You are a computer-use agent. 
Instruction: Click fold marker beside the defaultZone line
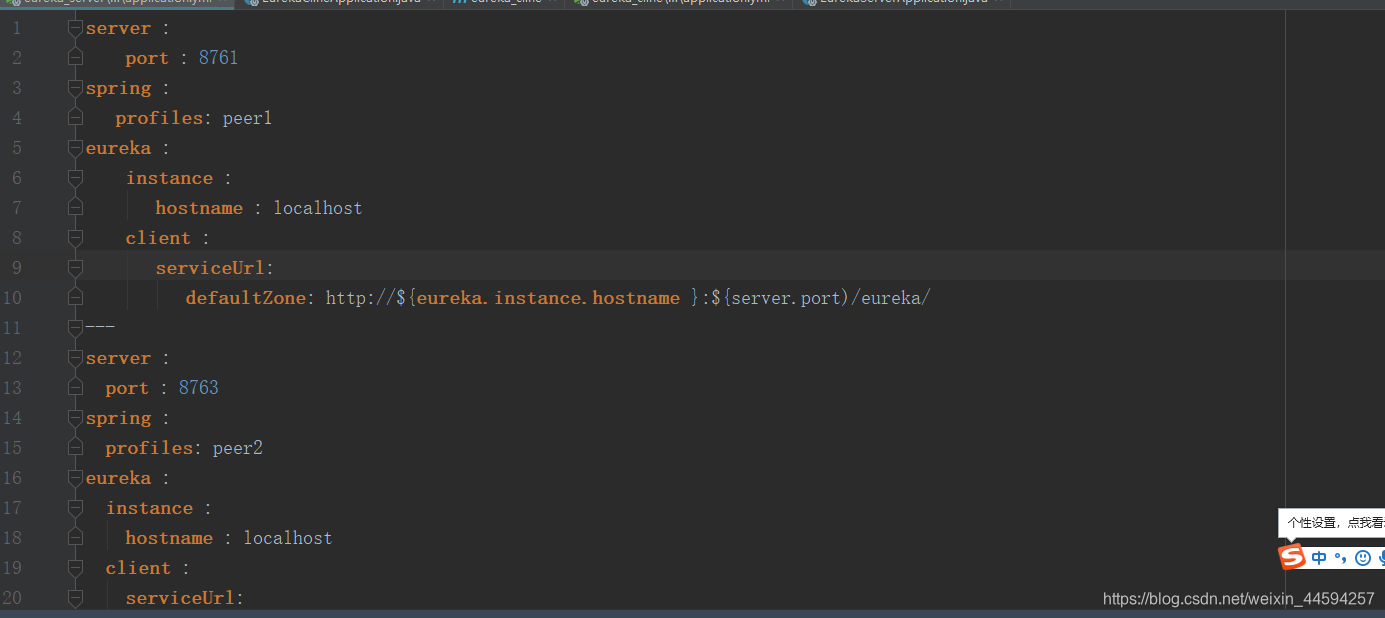point(75,298)
